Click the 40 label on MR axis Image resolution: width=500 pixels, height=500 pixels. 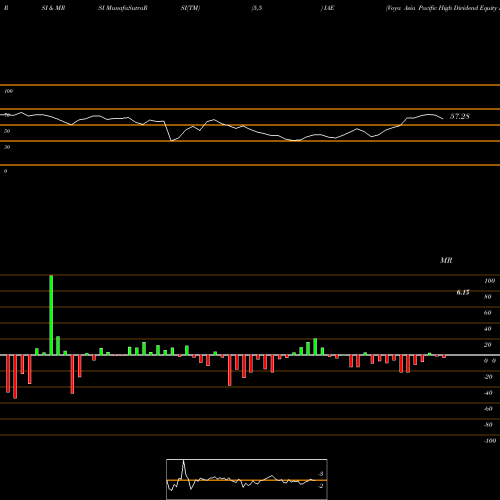pos(487,329)
